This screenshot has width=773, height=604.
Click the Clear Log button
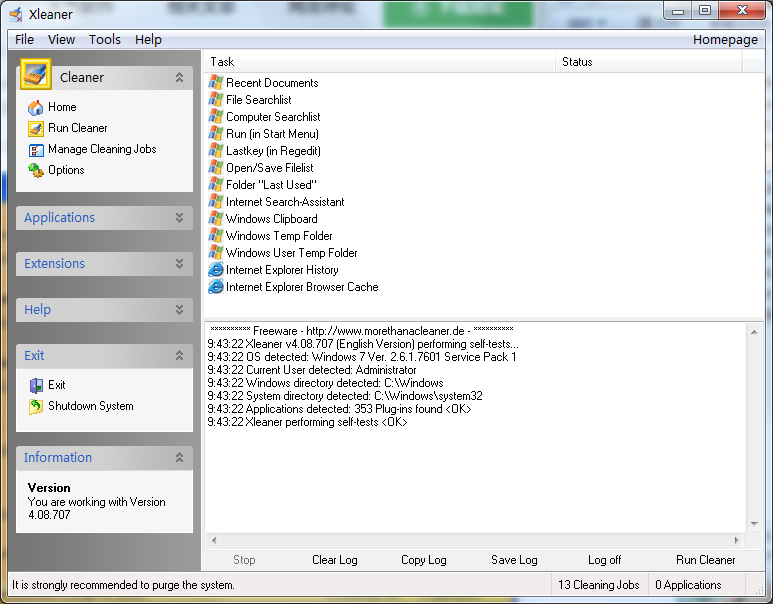[335, 560]
